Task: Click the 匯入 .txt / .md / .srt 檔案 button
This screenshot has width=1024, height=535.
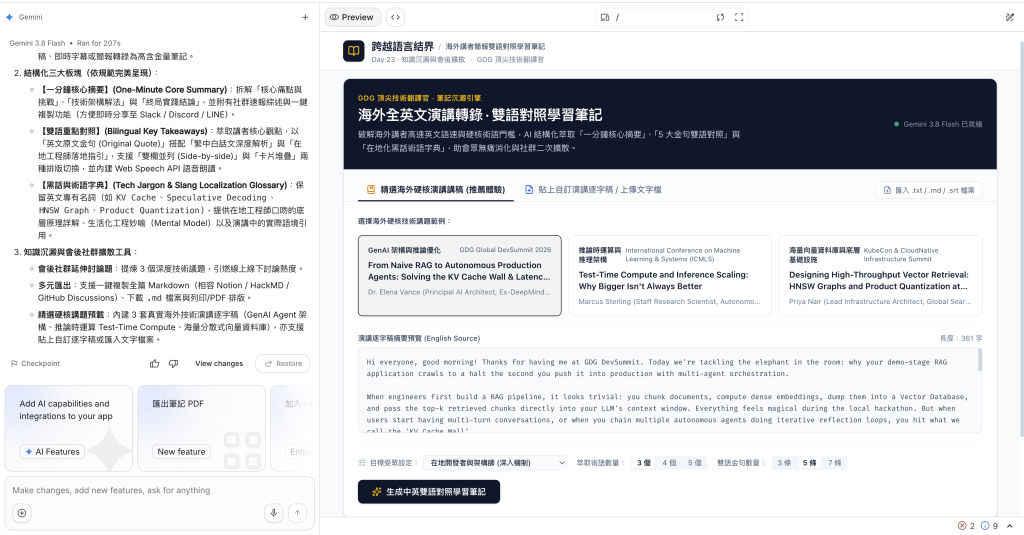Action: tap(929, 190)
